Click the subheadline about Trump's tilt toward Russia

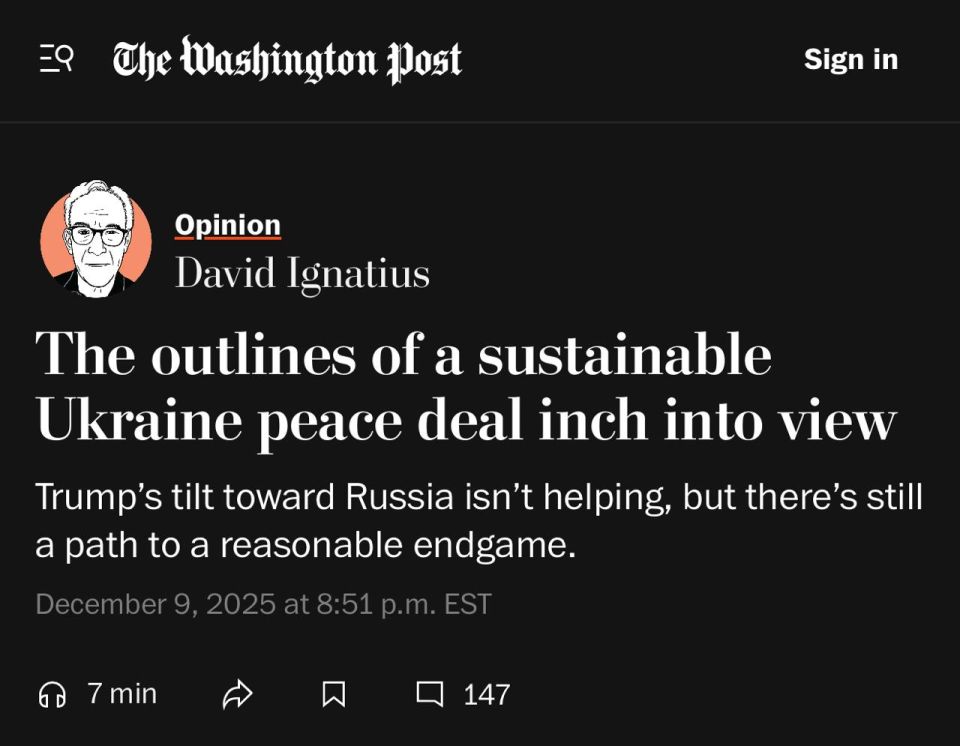click(x=478, y=520)
